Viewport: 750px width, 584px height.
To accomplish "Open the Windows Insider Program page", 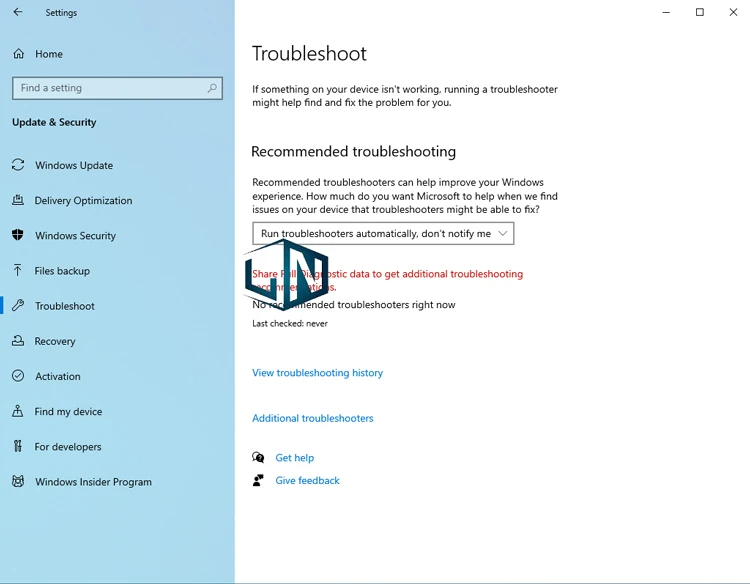I will pos(93,482).
